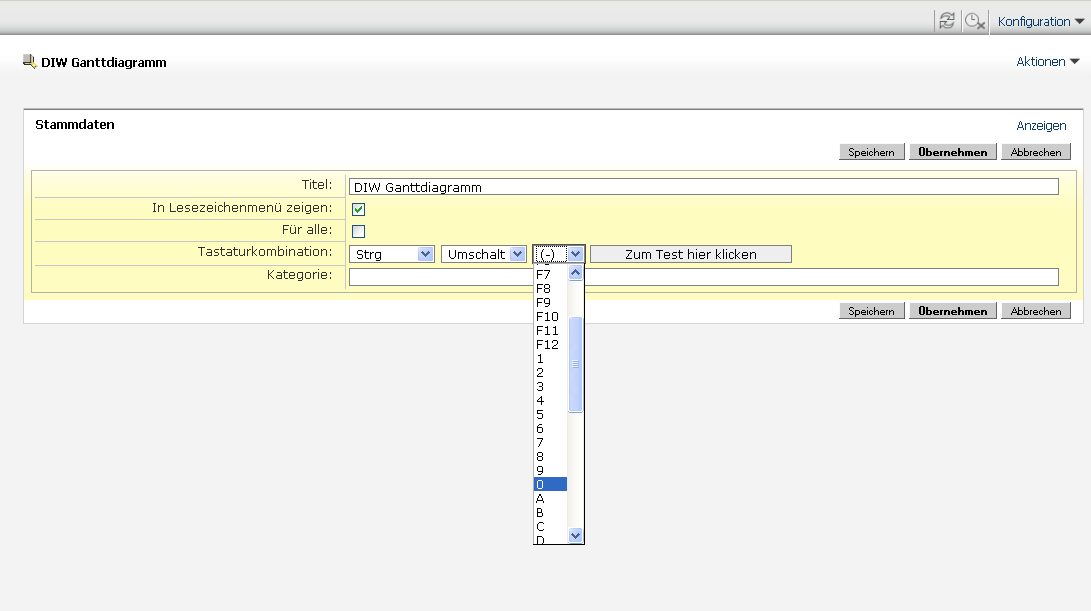Select option 7 in the key list

tap(550, 442)
